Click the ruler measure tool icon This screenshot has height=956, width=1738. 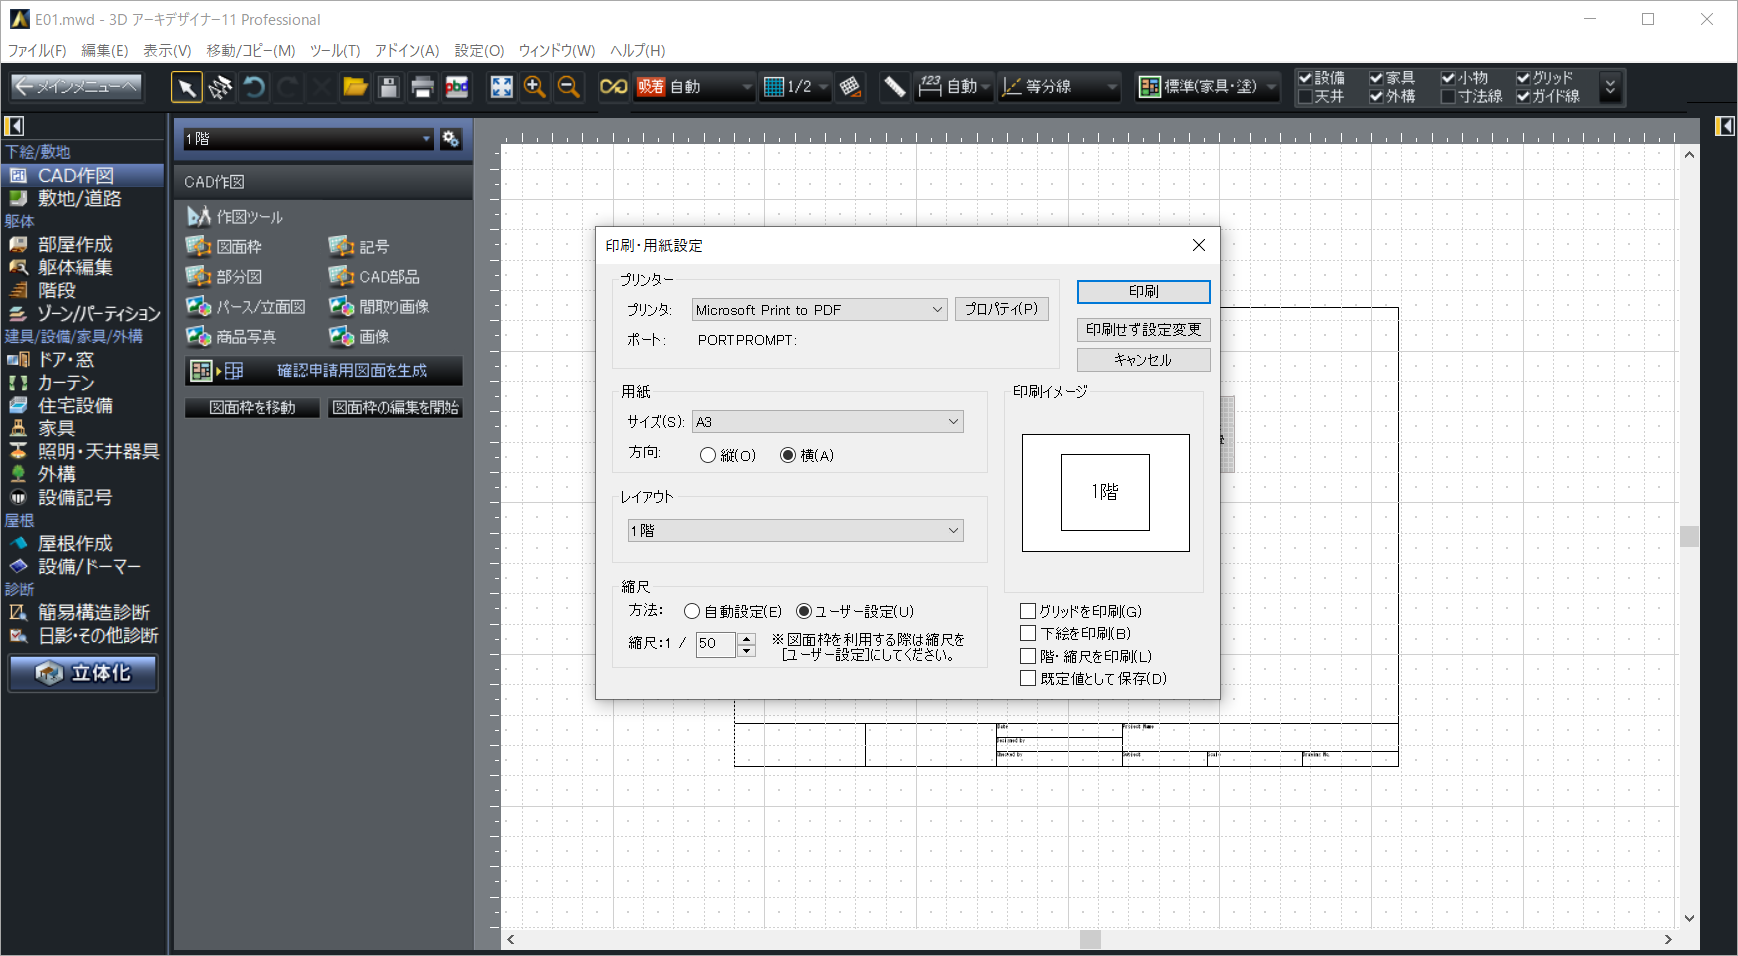click(894, 88)
